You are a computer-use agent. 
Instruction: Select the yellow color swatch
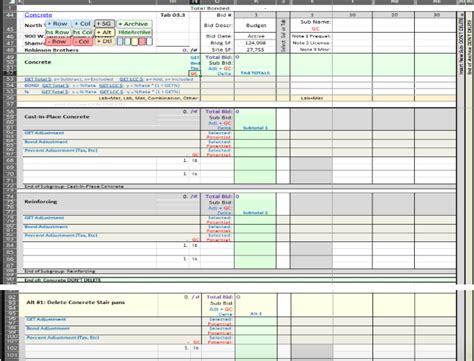pos(134,42)
